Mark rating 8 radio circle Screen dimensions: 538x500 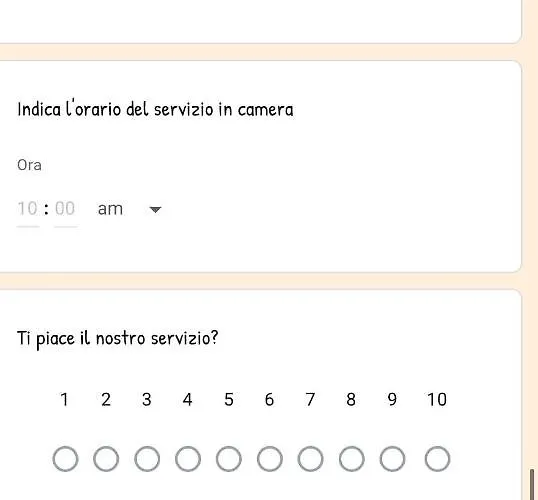click(x=351, y=459)
